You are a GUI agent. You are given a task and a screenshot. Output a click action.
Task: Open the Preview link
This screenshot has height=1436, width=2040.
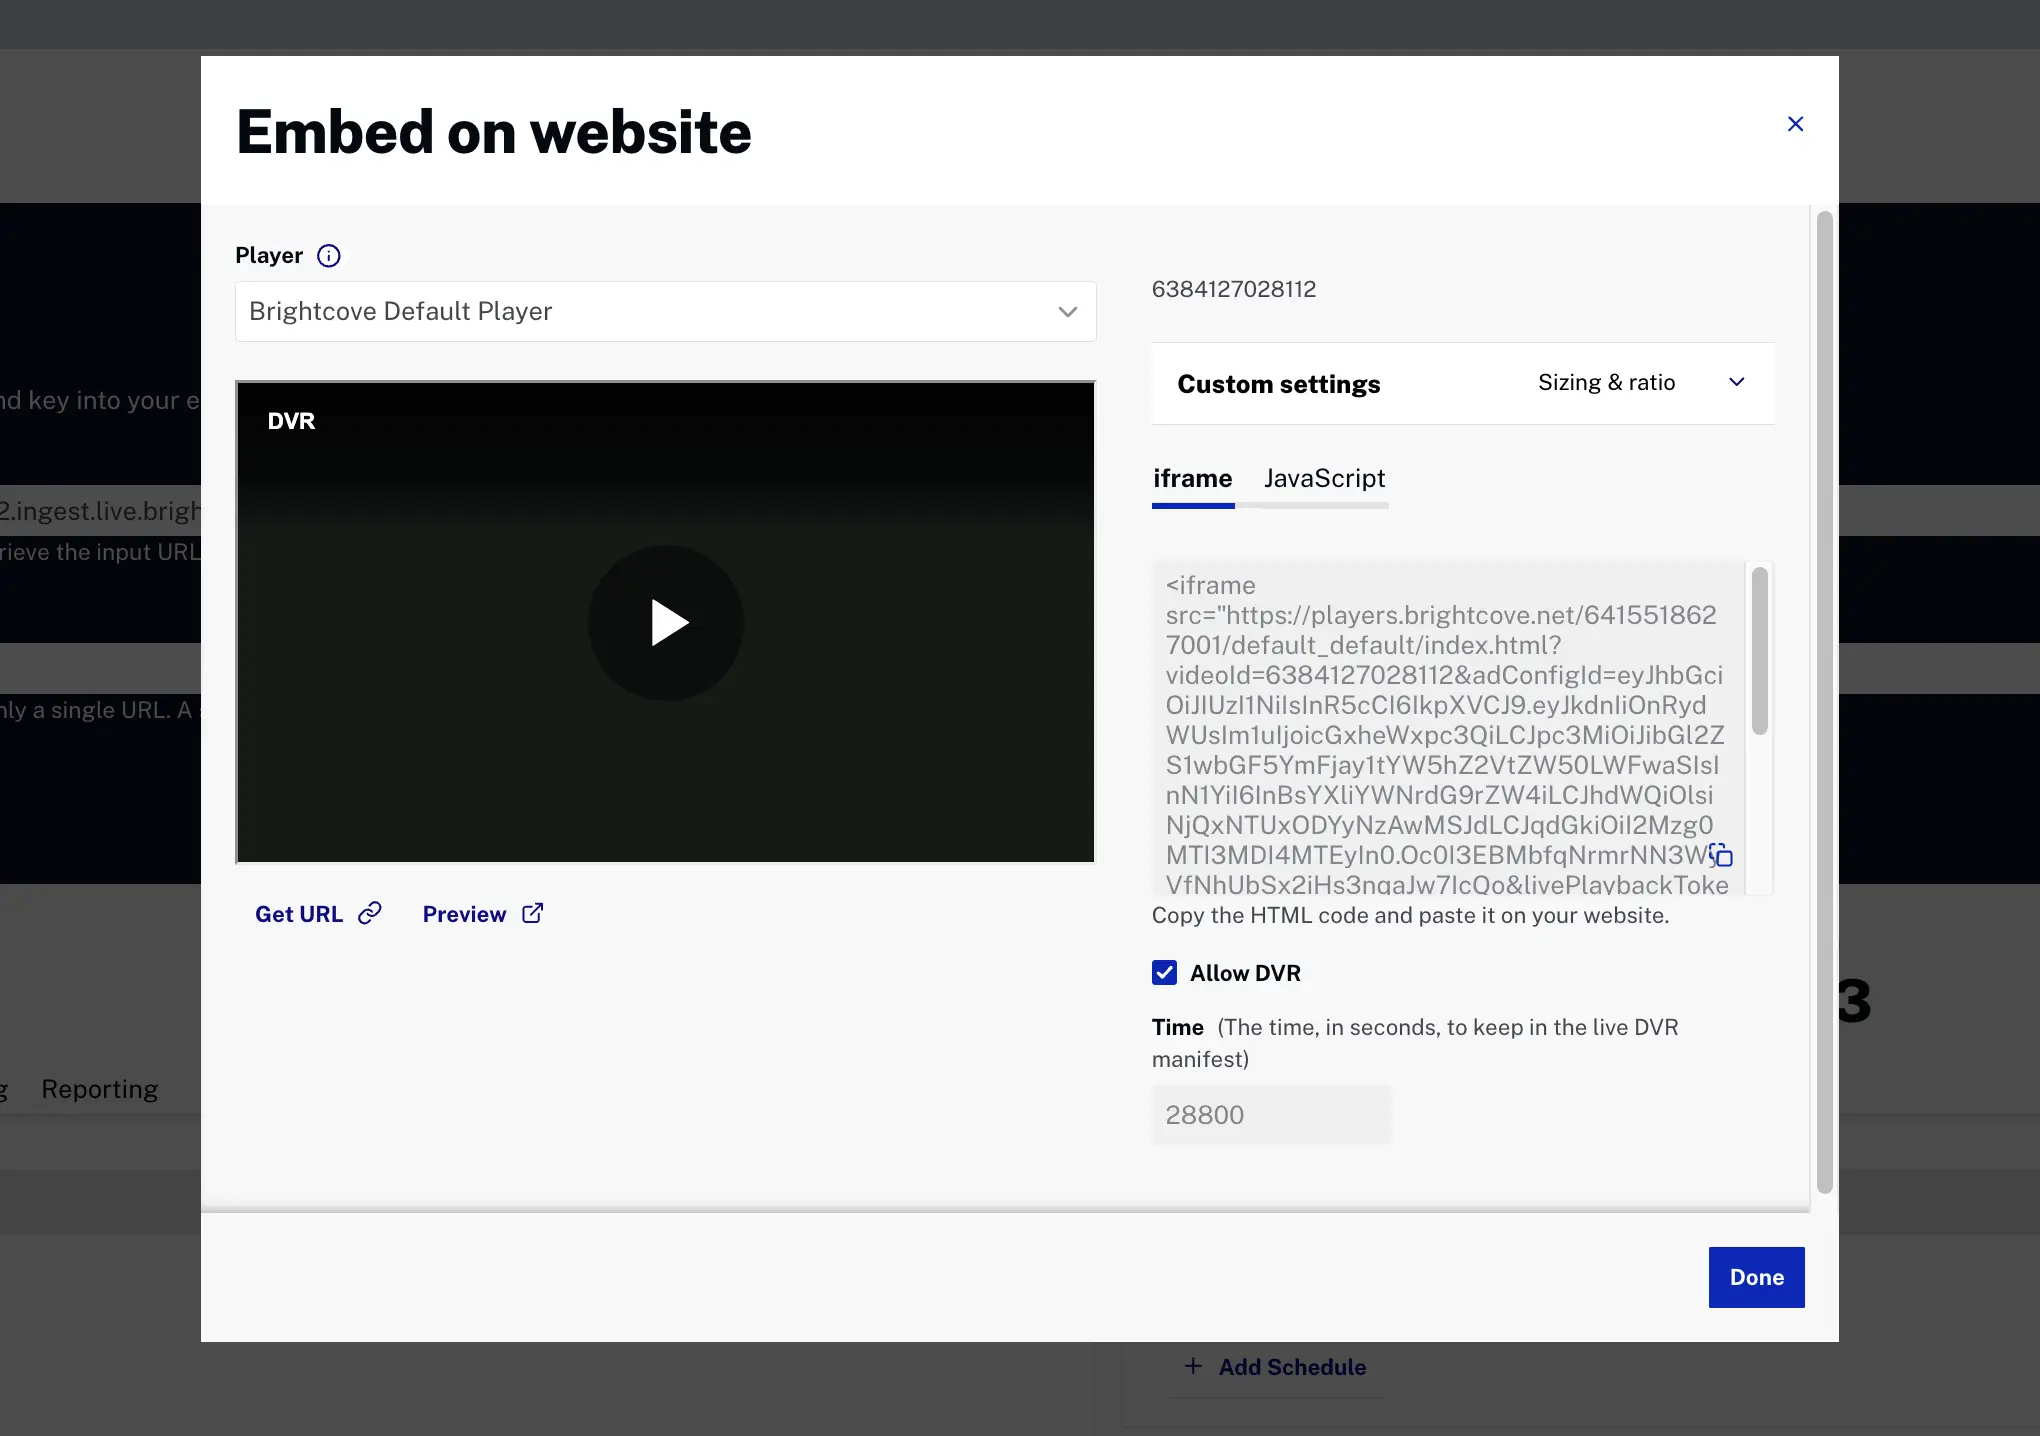[464, 914]
